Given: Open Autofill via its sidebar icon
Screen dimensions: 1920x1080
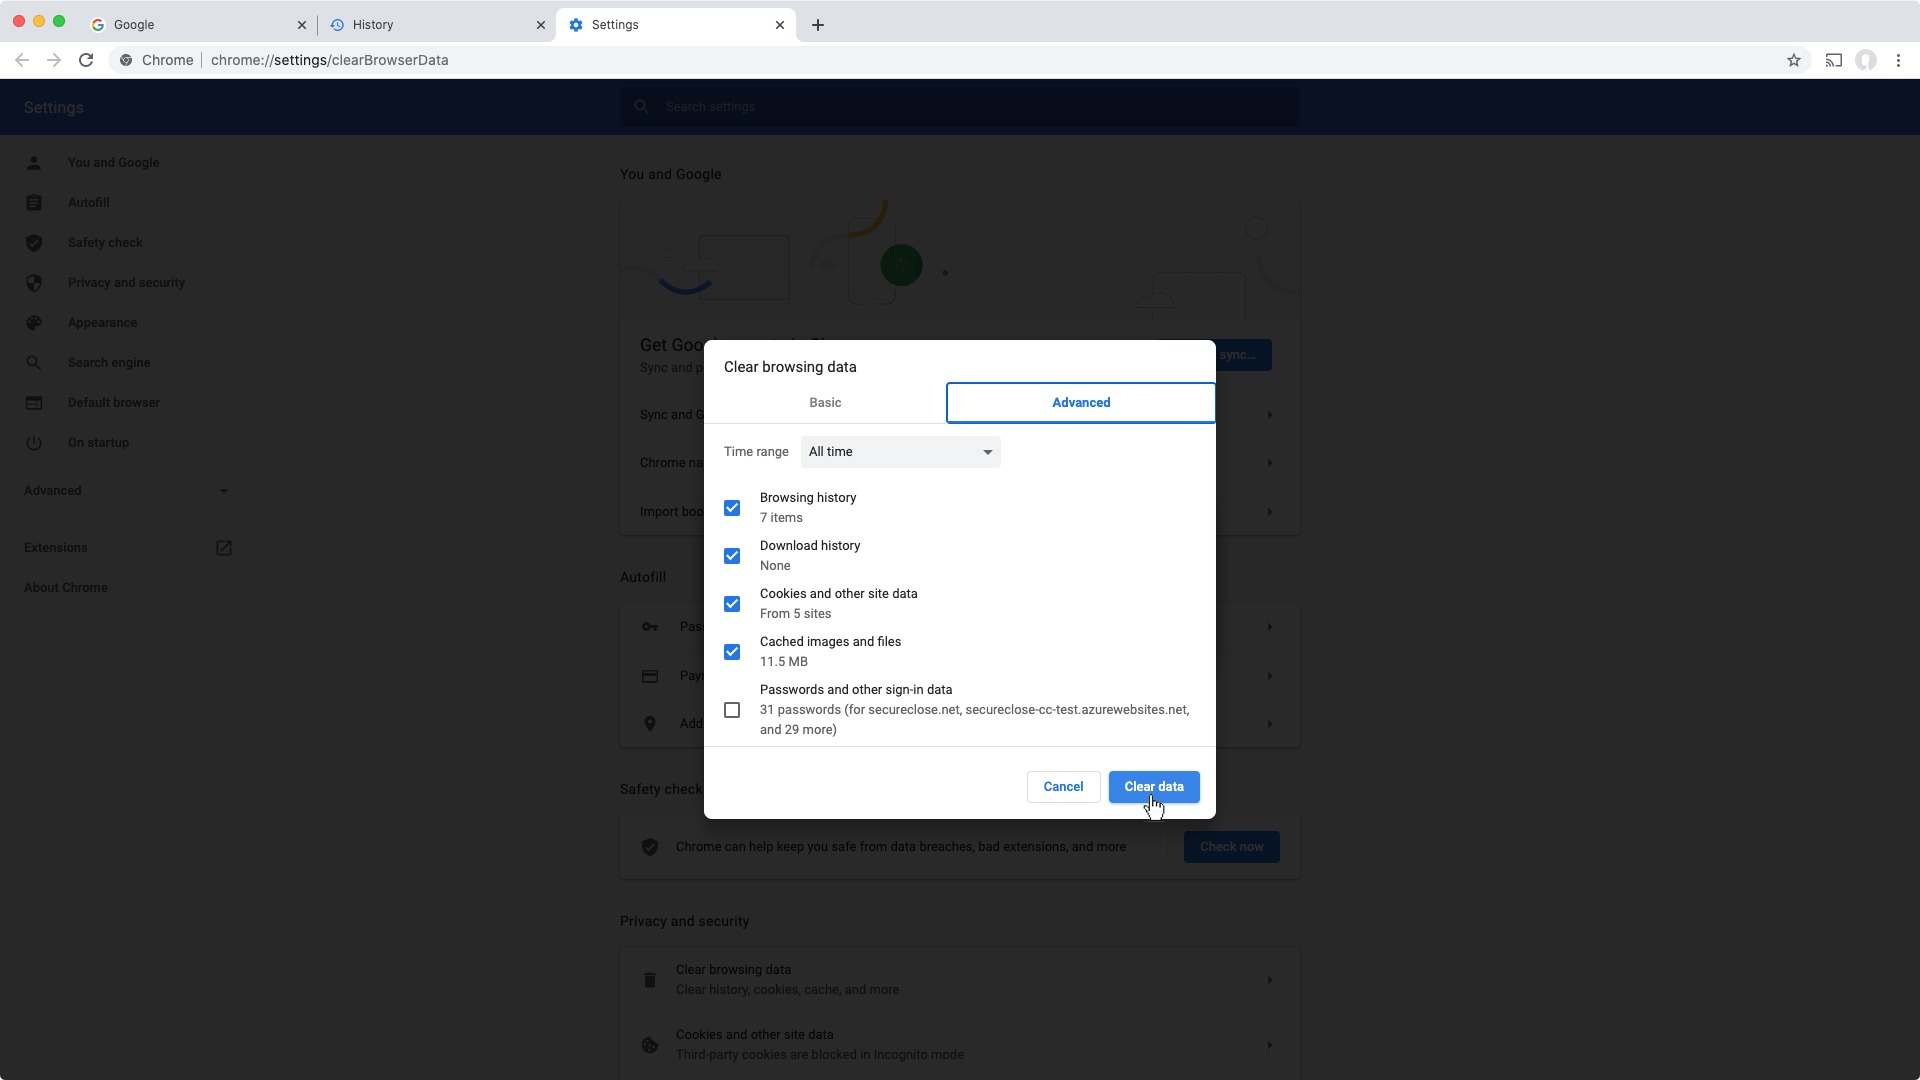Looking at the screenshot, I should [x=34, y=202].
